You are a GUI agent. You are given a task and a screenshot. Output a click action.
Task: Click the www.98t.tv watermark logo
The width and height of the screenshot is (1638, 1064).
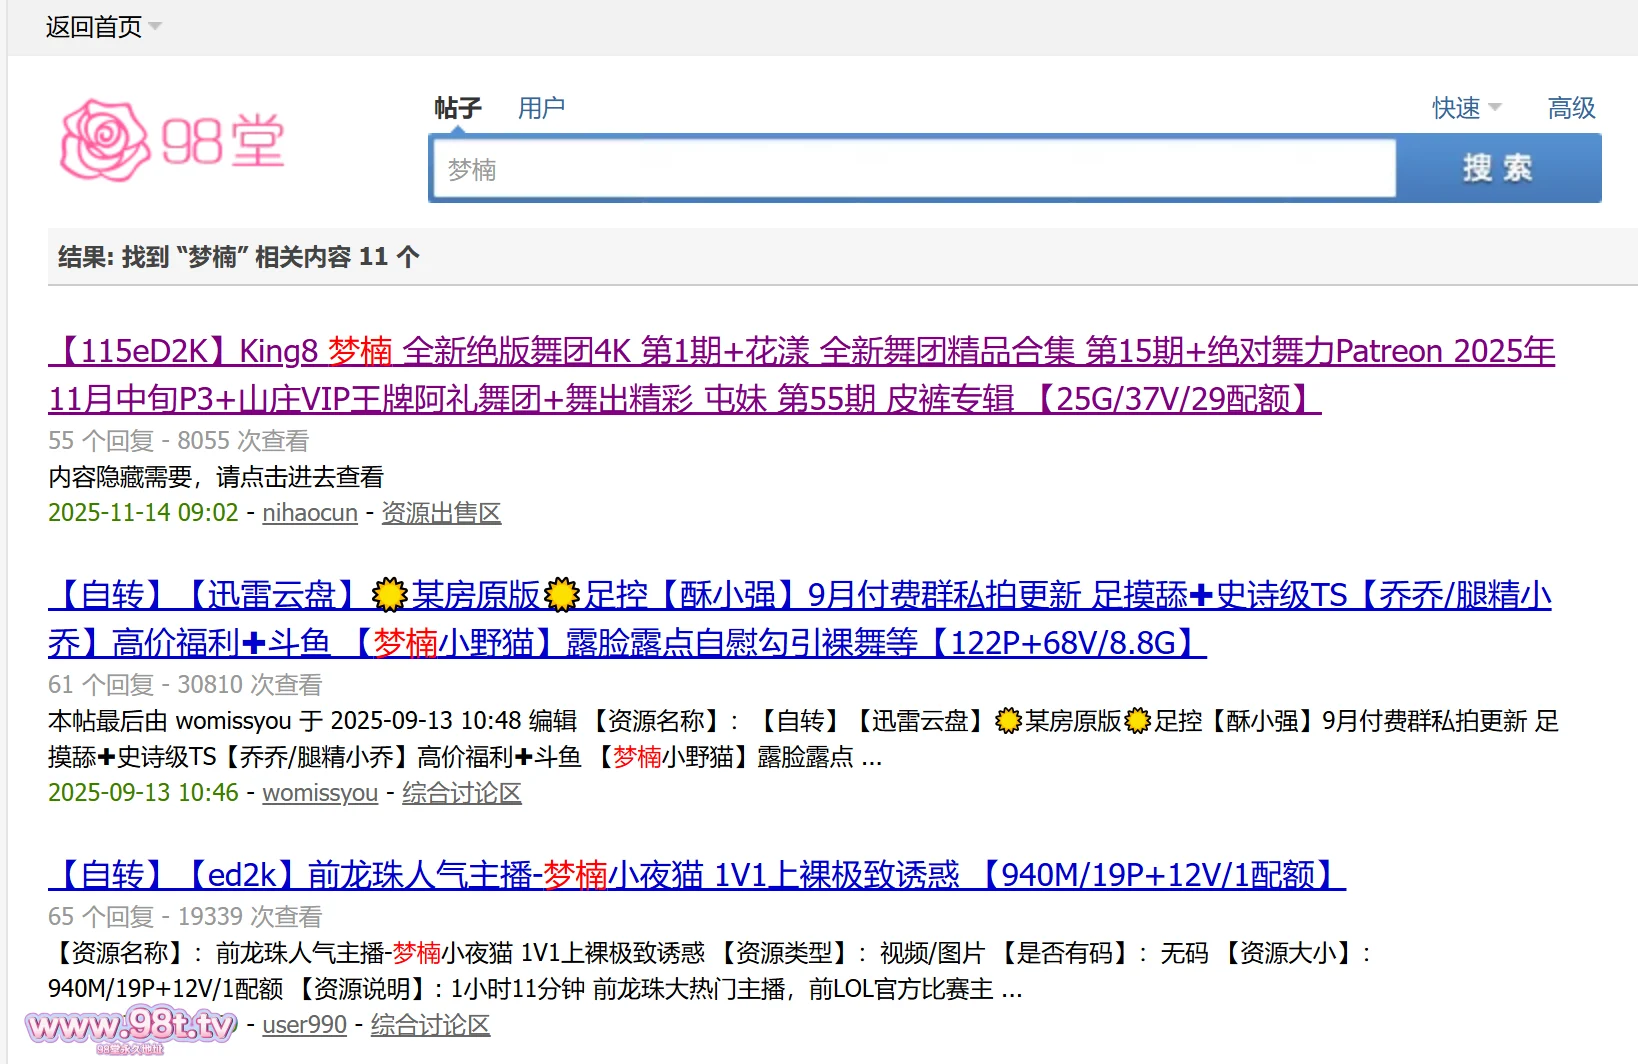click(x=130, y=1029)
